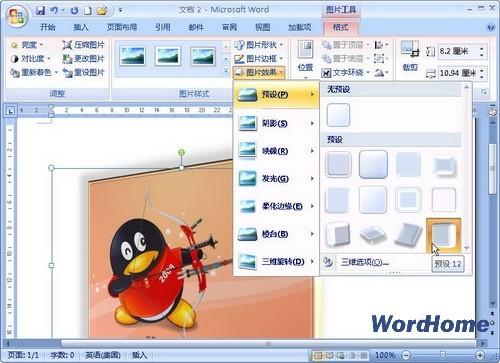The width and height of the screenshot is (500, 363).
Task: Click the preset gallery scrollbar
Action: coord(466,167)
